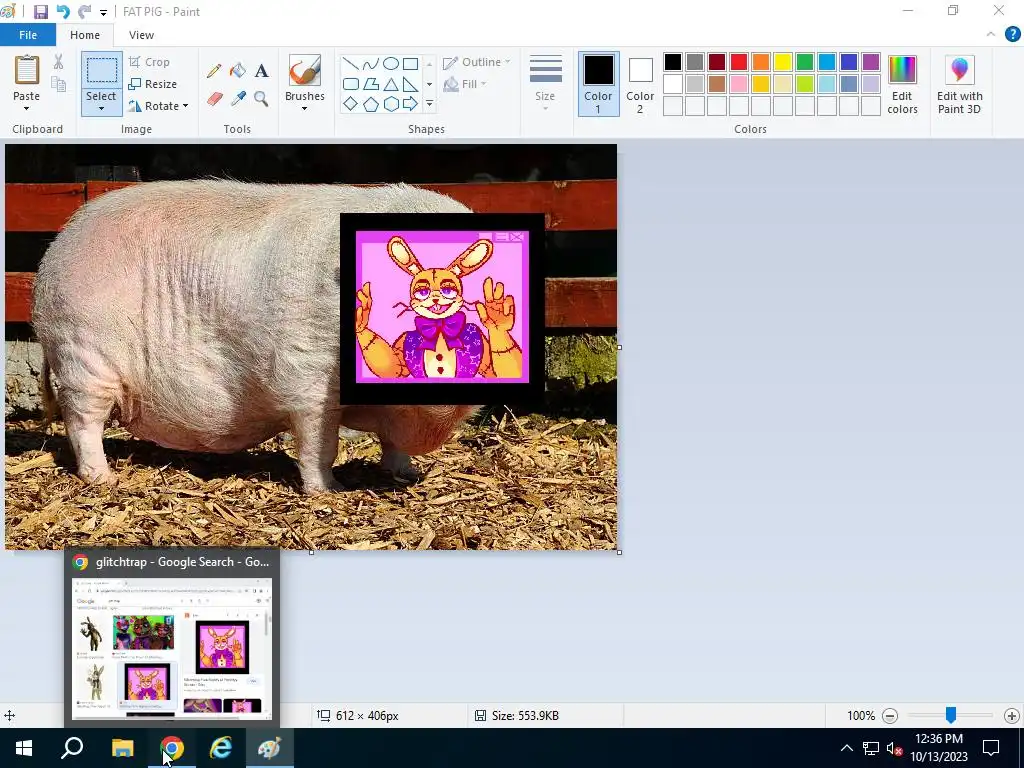The width and height of the screenshot is (1024, 768).
Task: Choose the Triangle shape
Action: point(391,84)
